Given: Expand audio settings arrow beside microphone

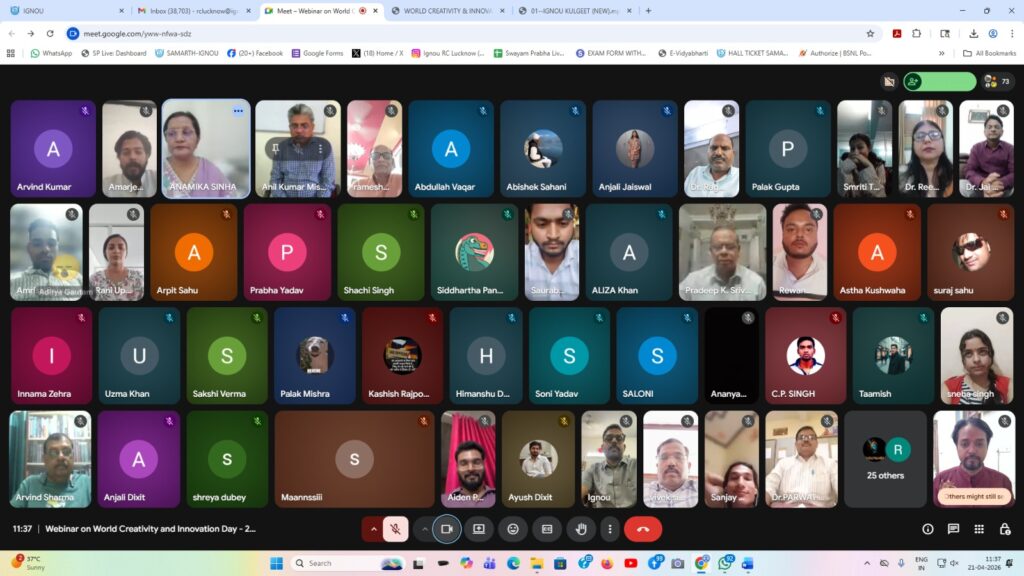Looking at the screenshot, I should click(373, 529).
